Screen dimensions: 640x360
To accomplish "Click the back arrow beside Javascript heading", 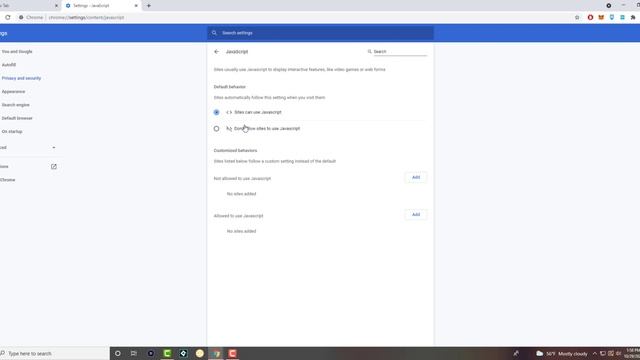I will point(216,52).
